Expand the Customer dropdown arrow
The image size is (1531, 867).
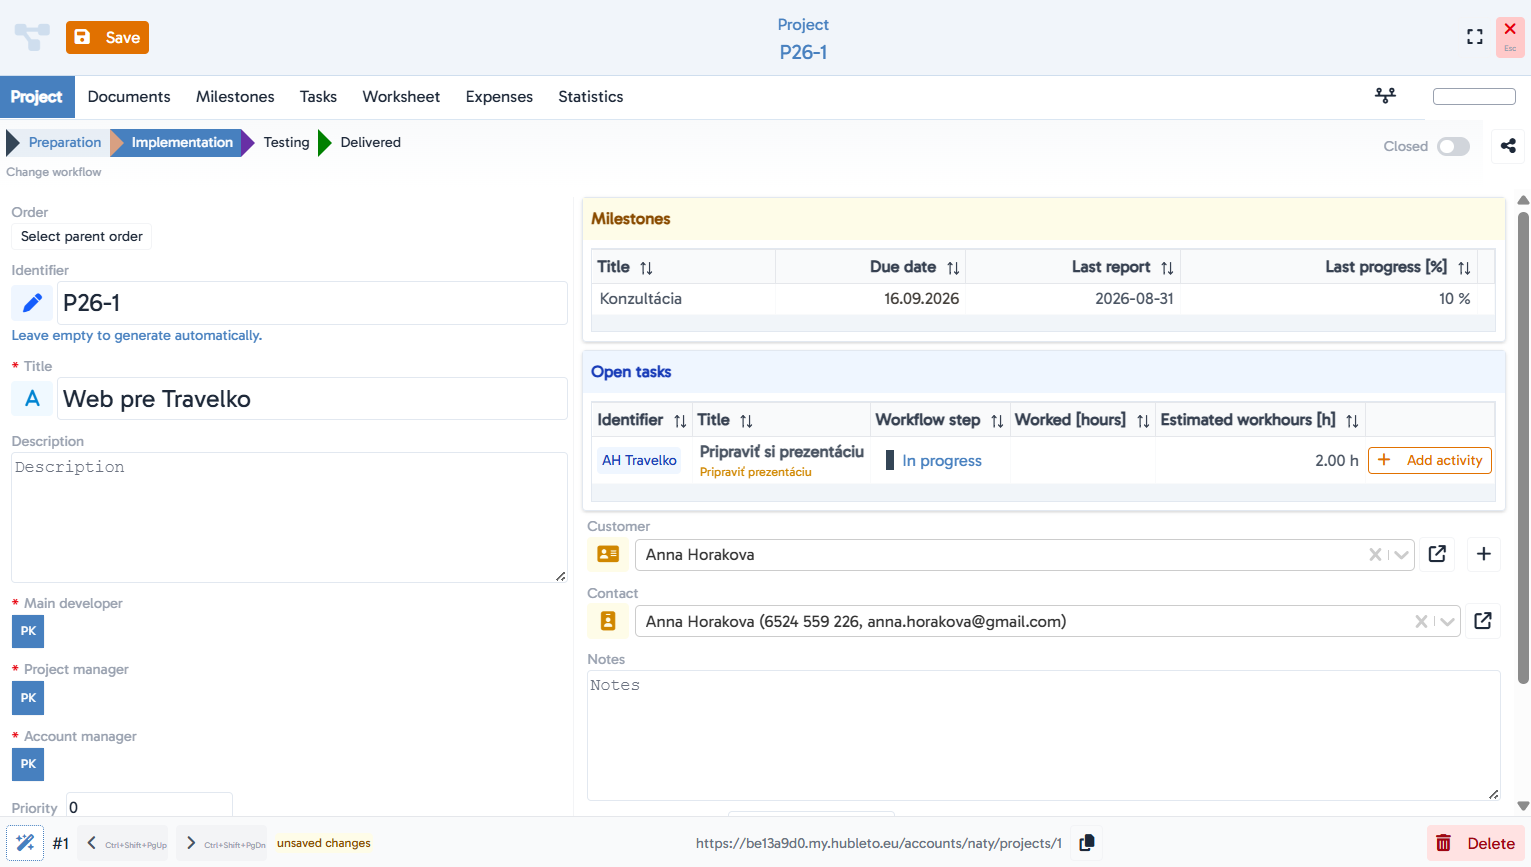[1401, 555]
